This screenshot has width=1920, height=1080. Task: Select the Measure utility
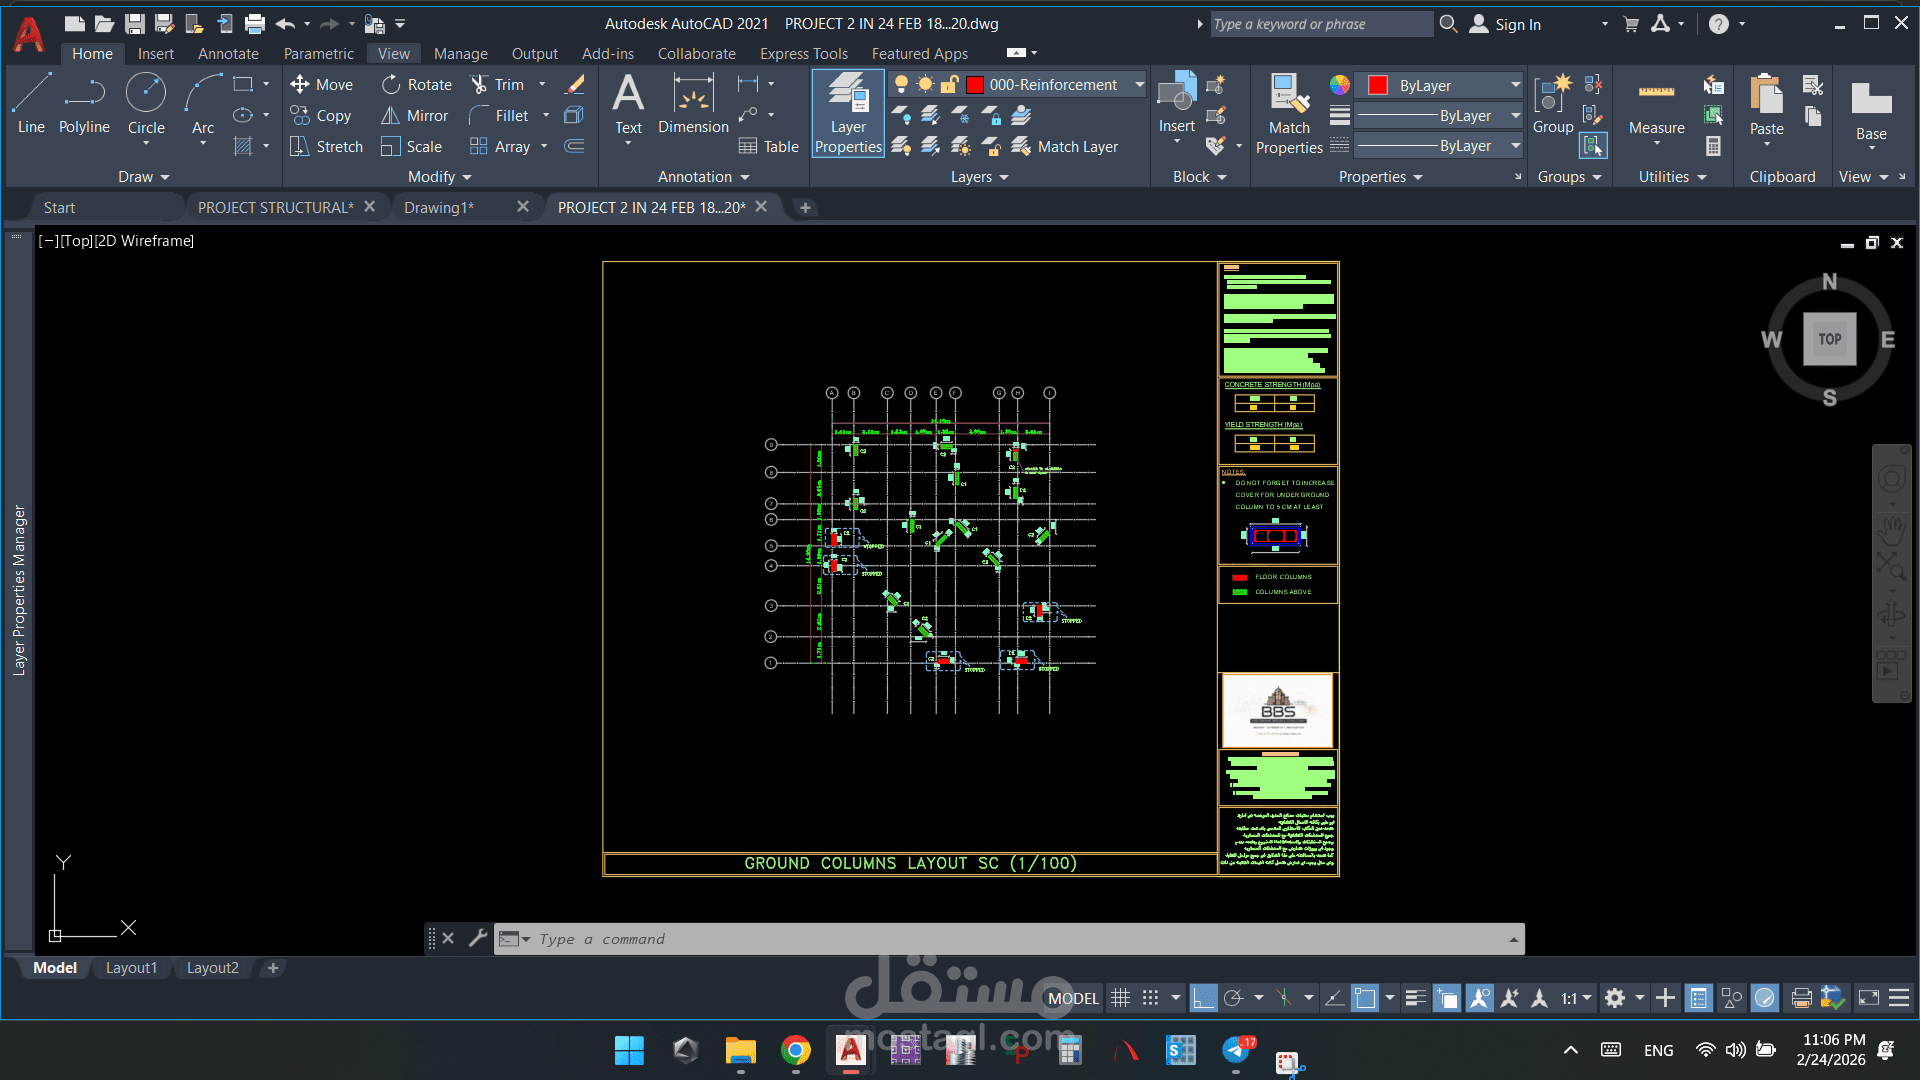click(x=1656, y=105)
